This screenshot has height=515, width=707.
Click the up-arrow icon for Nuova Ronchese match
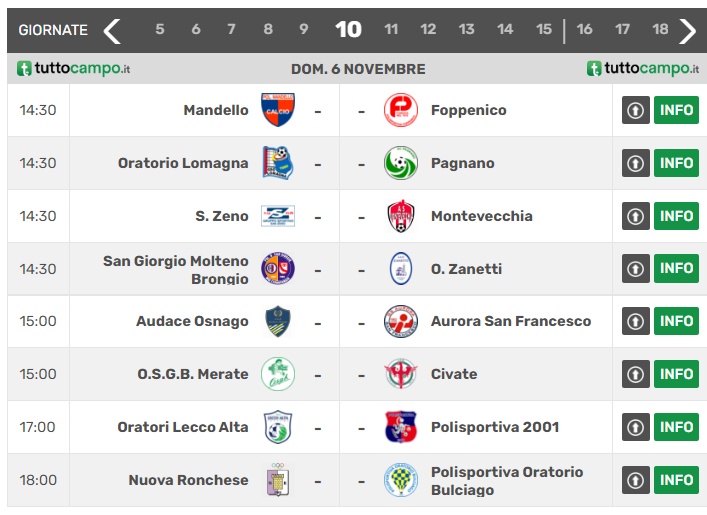click(636, 480)
